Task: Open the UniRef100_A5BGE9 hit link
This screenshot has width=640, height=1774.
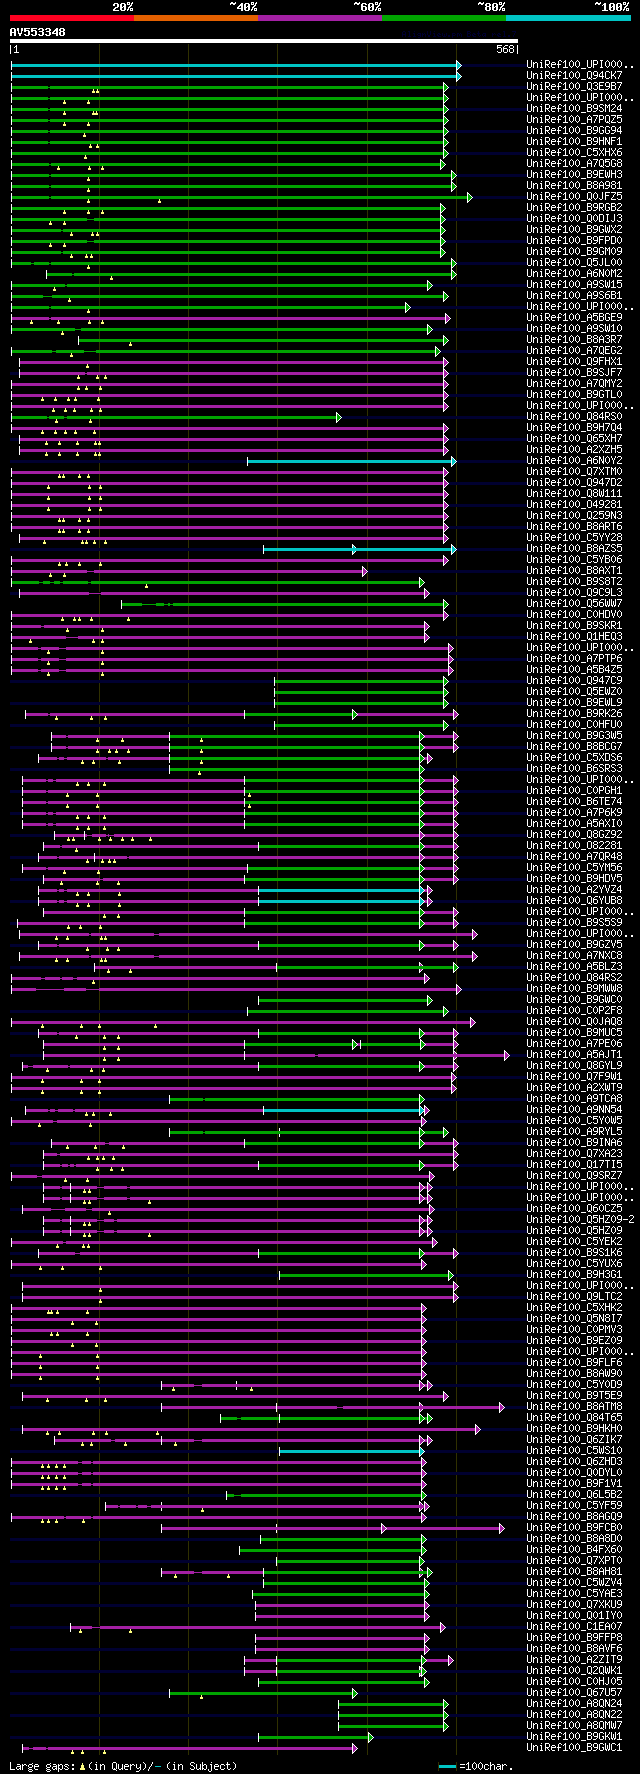Action: click(574, 318)
